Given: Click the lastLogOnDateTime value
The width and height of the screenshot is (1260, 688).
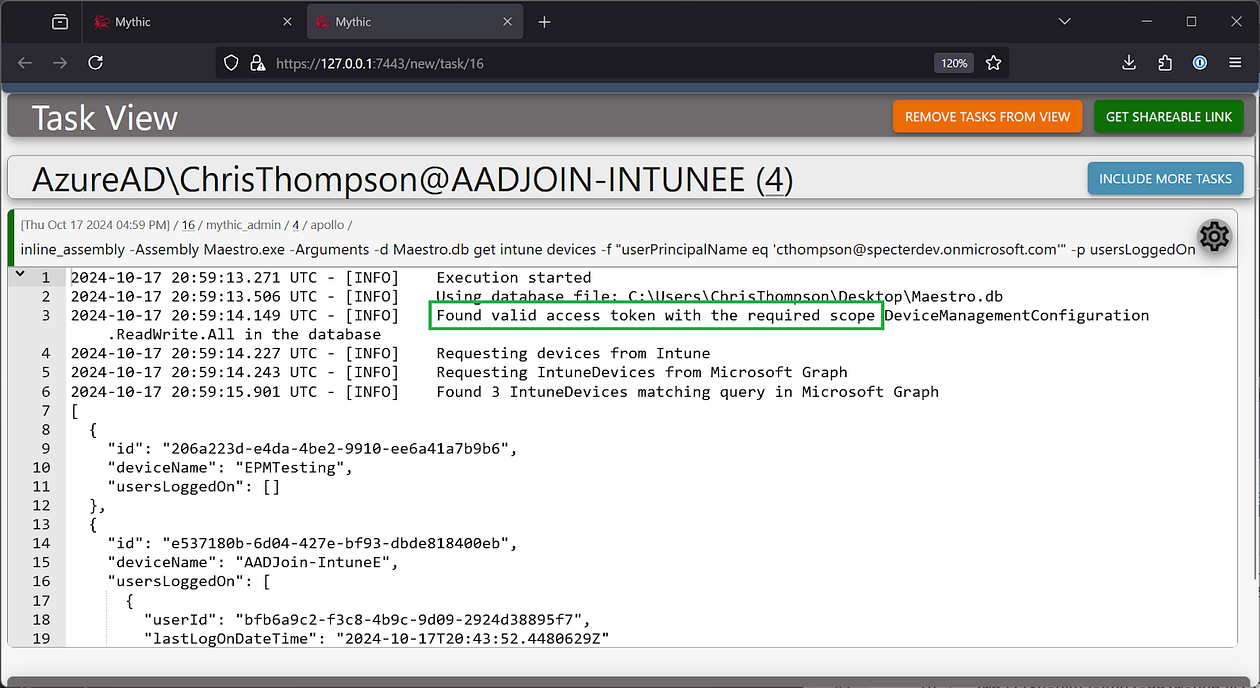Looking at the screenshot, I should [472, 639].
